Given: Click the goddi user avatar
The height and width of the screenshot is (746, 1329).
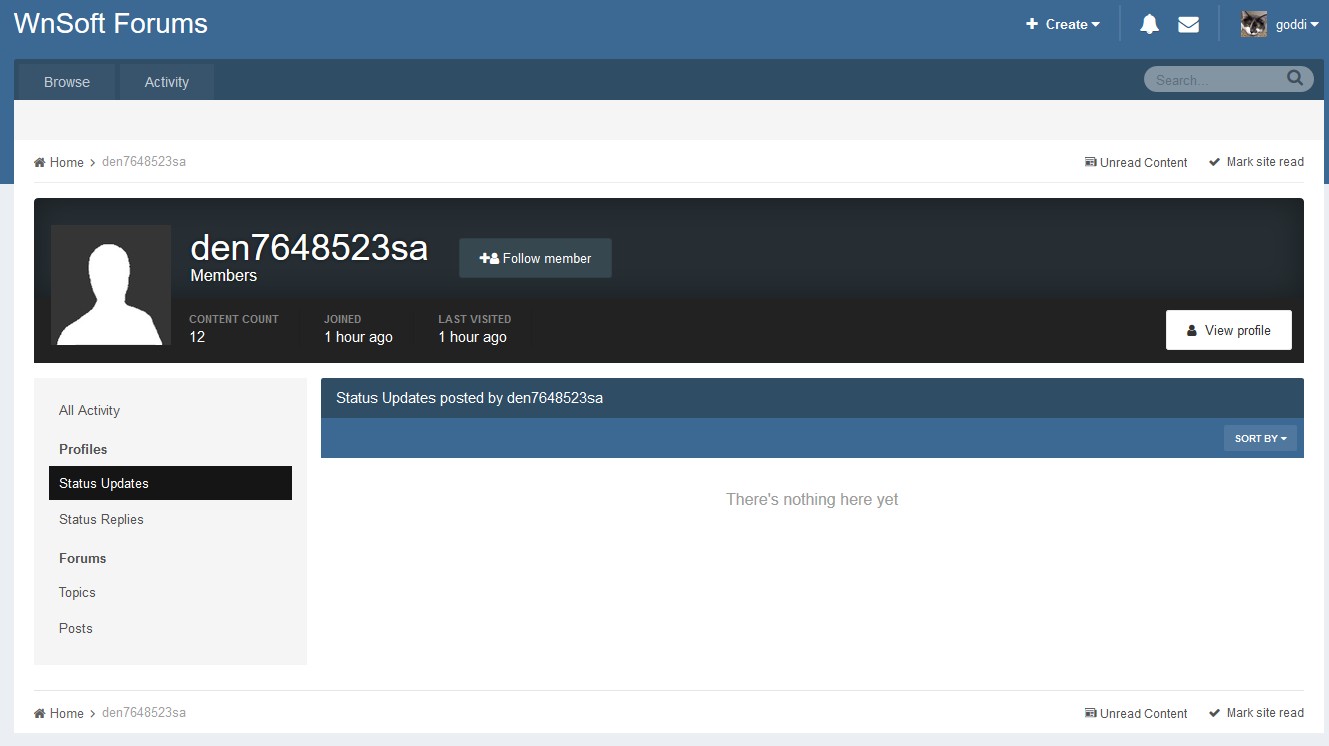Looking at the screenshot, I should (x=1254, y=24).
